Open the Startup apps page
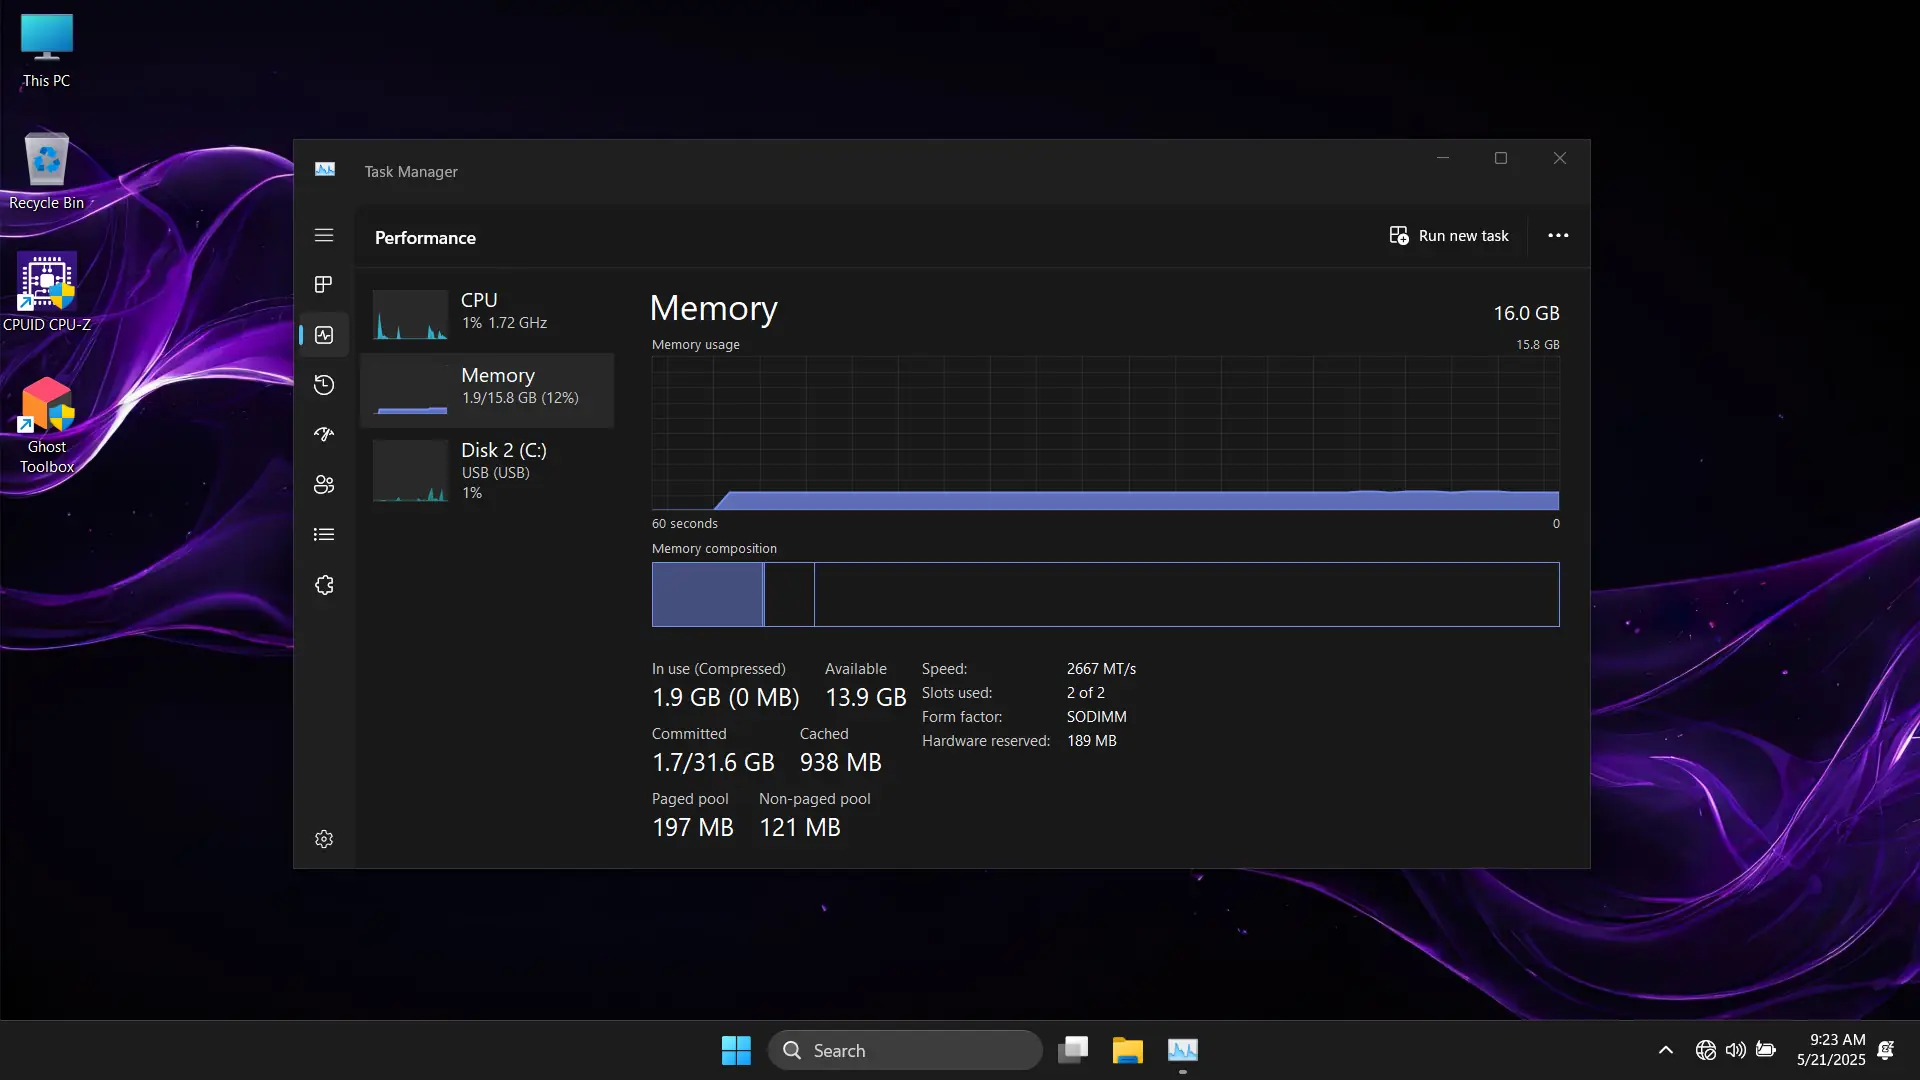The image size is (1920, 1080). (324, 434)
